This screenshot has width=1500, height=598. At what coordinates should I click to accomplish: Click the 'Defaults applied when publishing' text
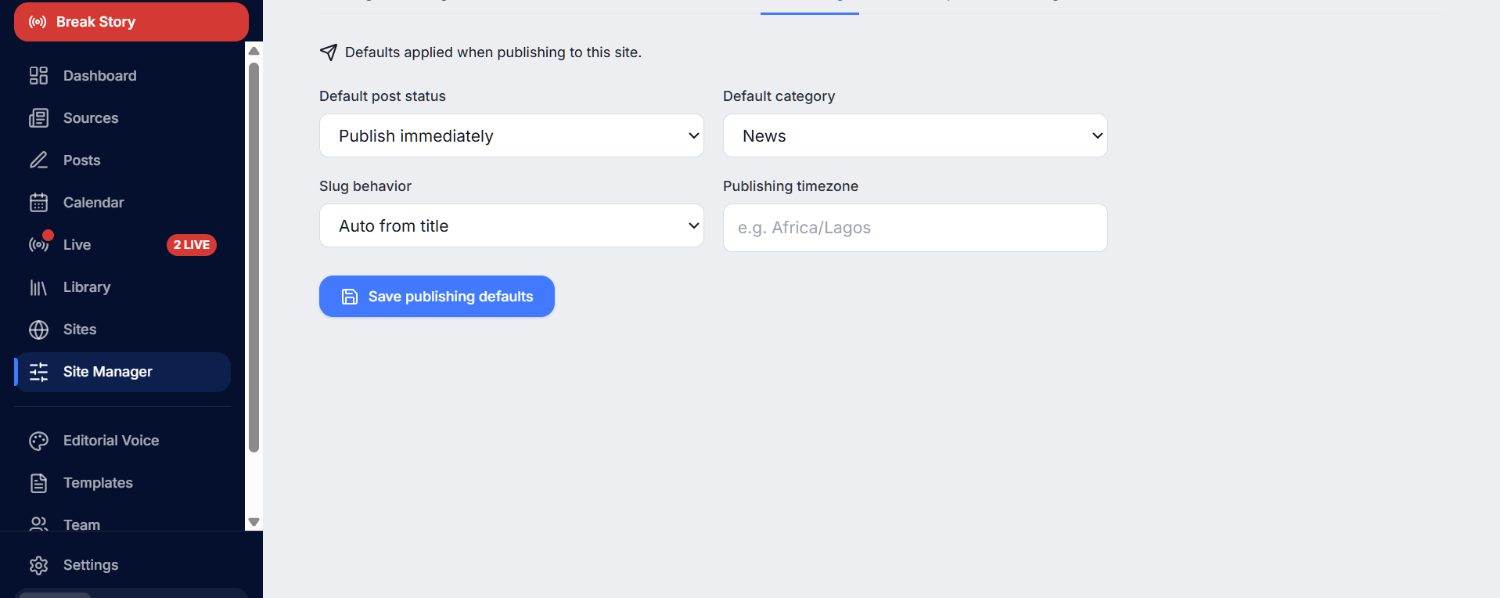(493, 52)
